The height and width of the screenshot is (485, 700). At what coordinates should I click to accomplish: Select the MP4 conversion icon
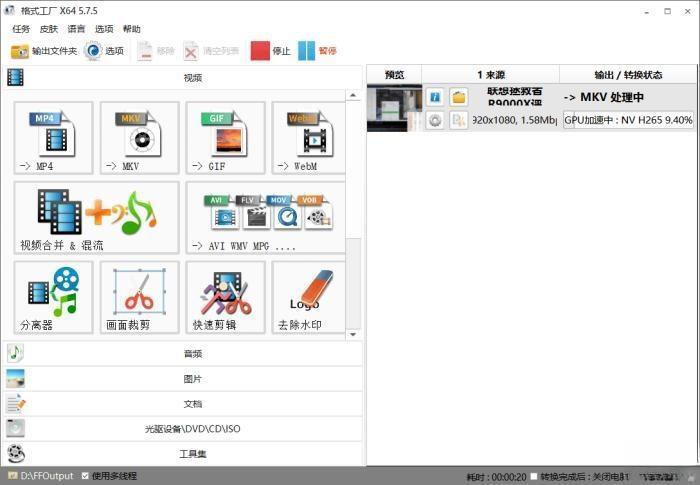(x=53, y=137)
